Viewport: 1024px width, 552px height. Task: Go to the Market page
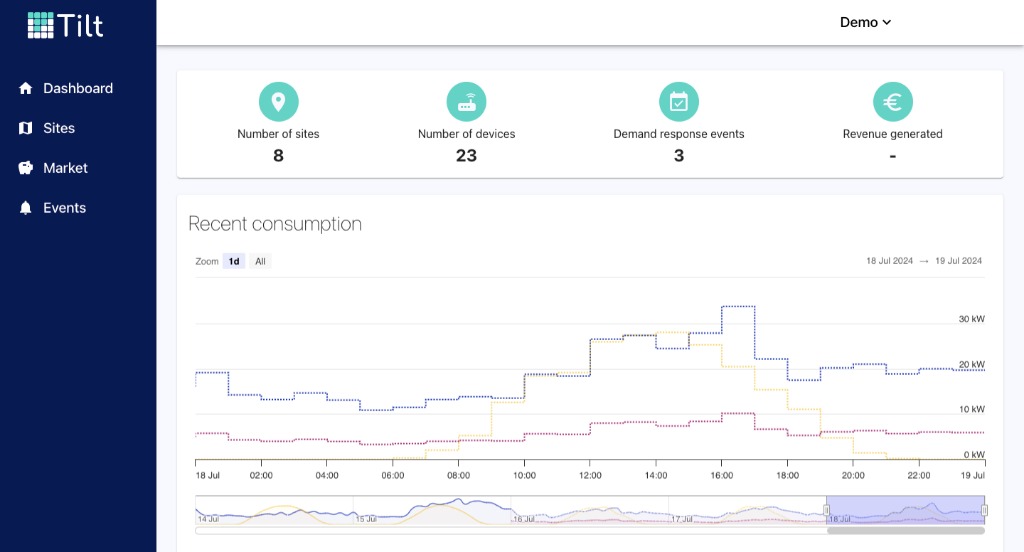(65, 168)
